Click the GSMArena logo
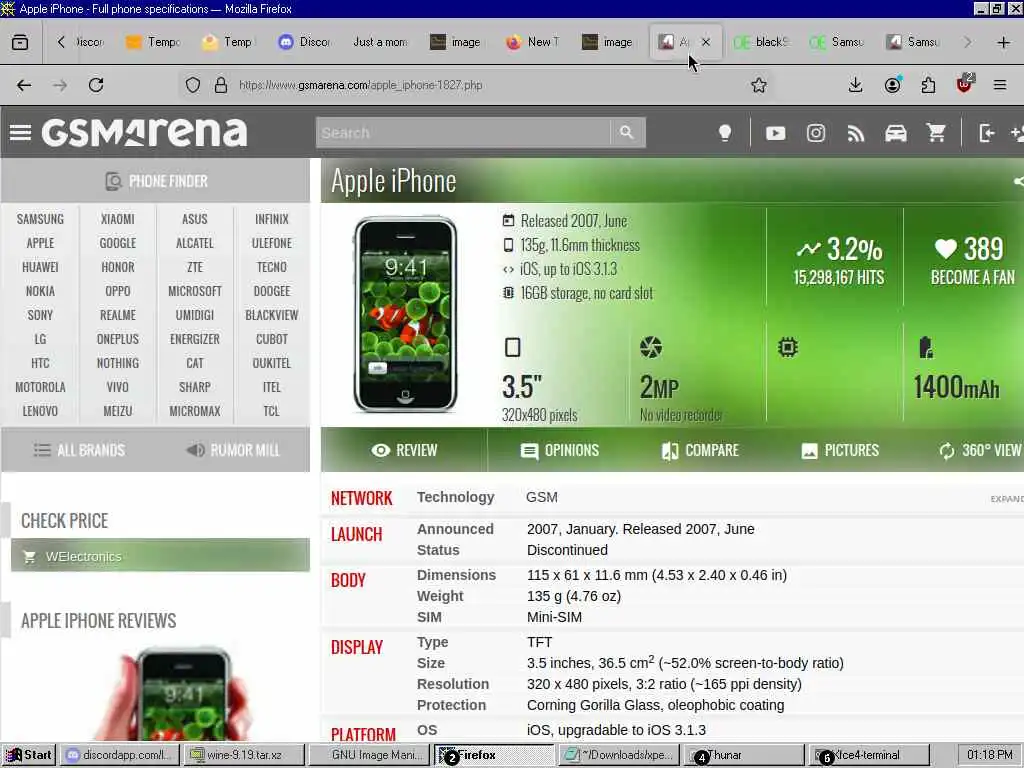The height and width of the screenshot is (768, 1024). 144,132
